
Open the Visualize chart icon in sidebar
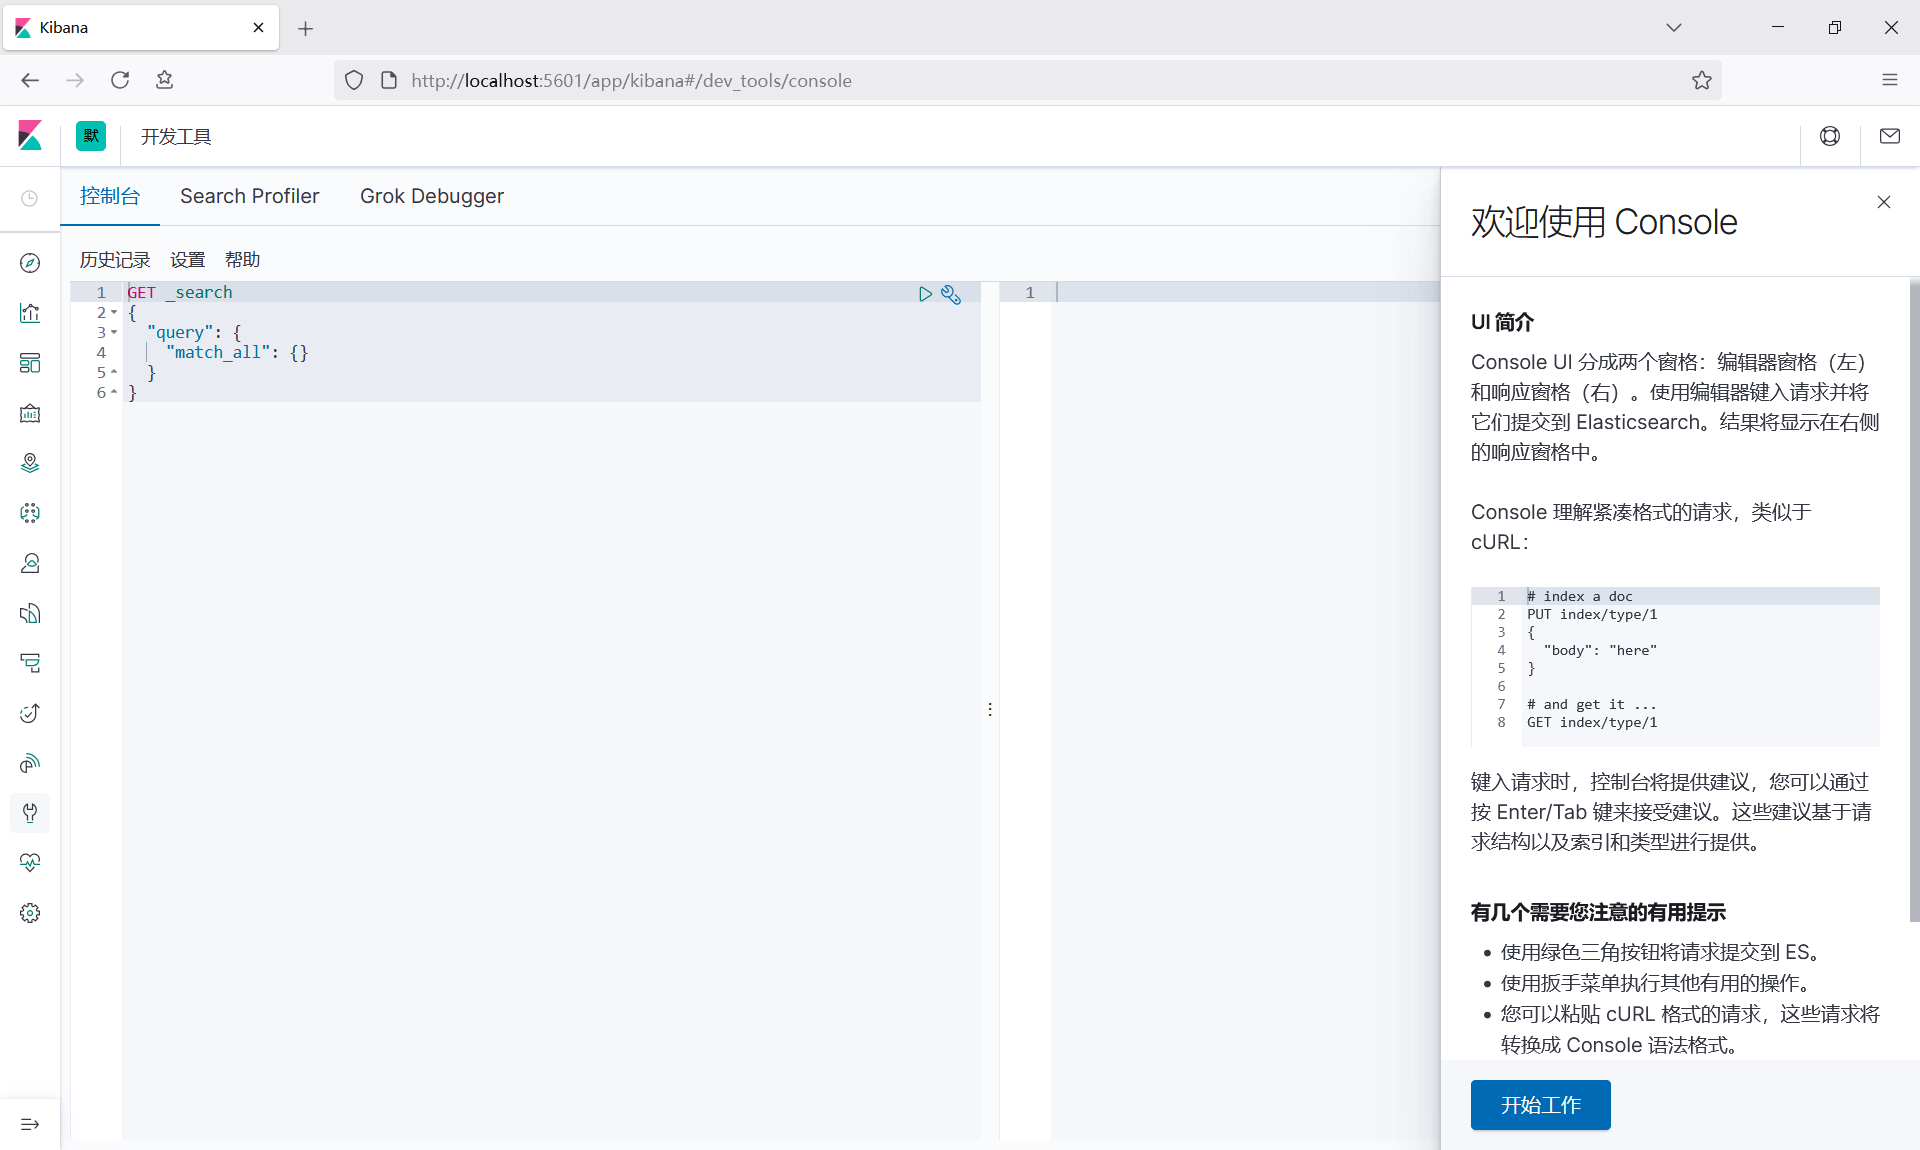30,313
